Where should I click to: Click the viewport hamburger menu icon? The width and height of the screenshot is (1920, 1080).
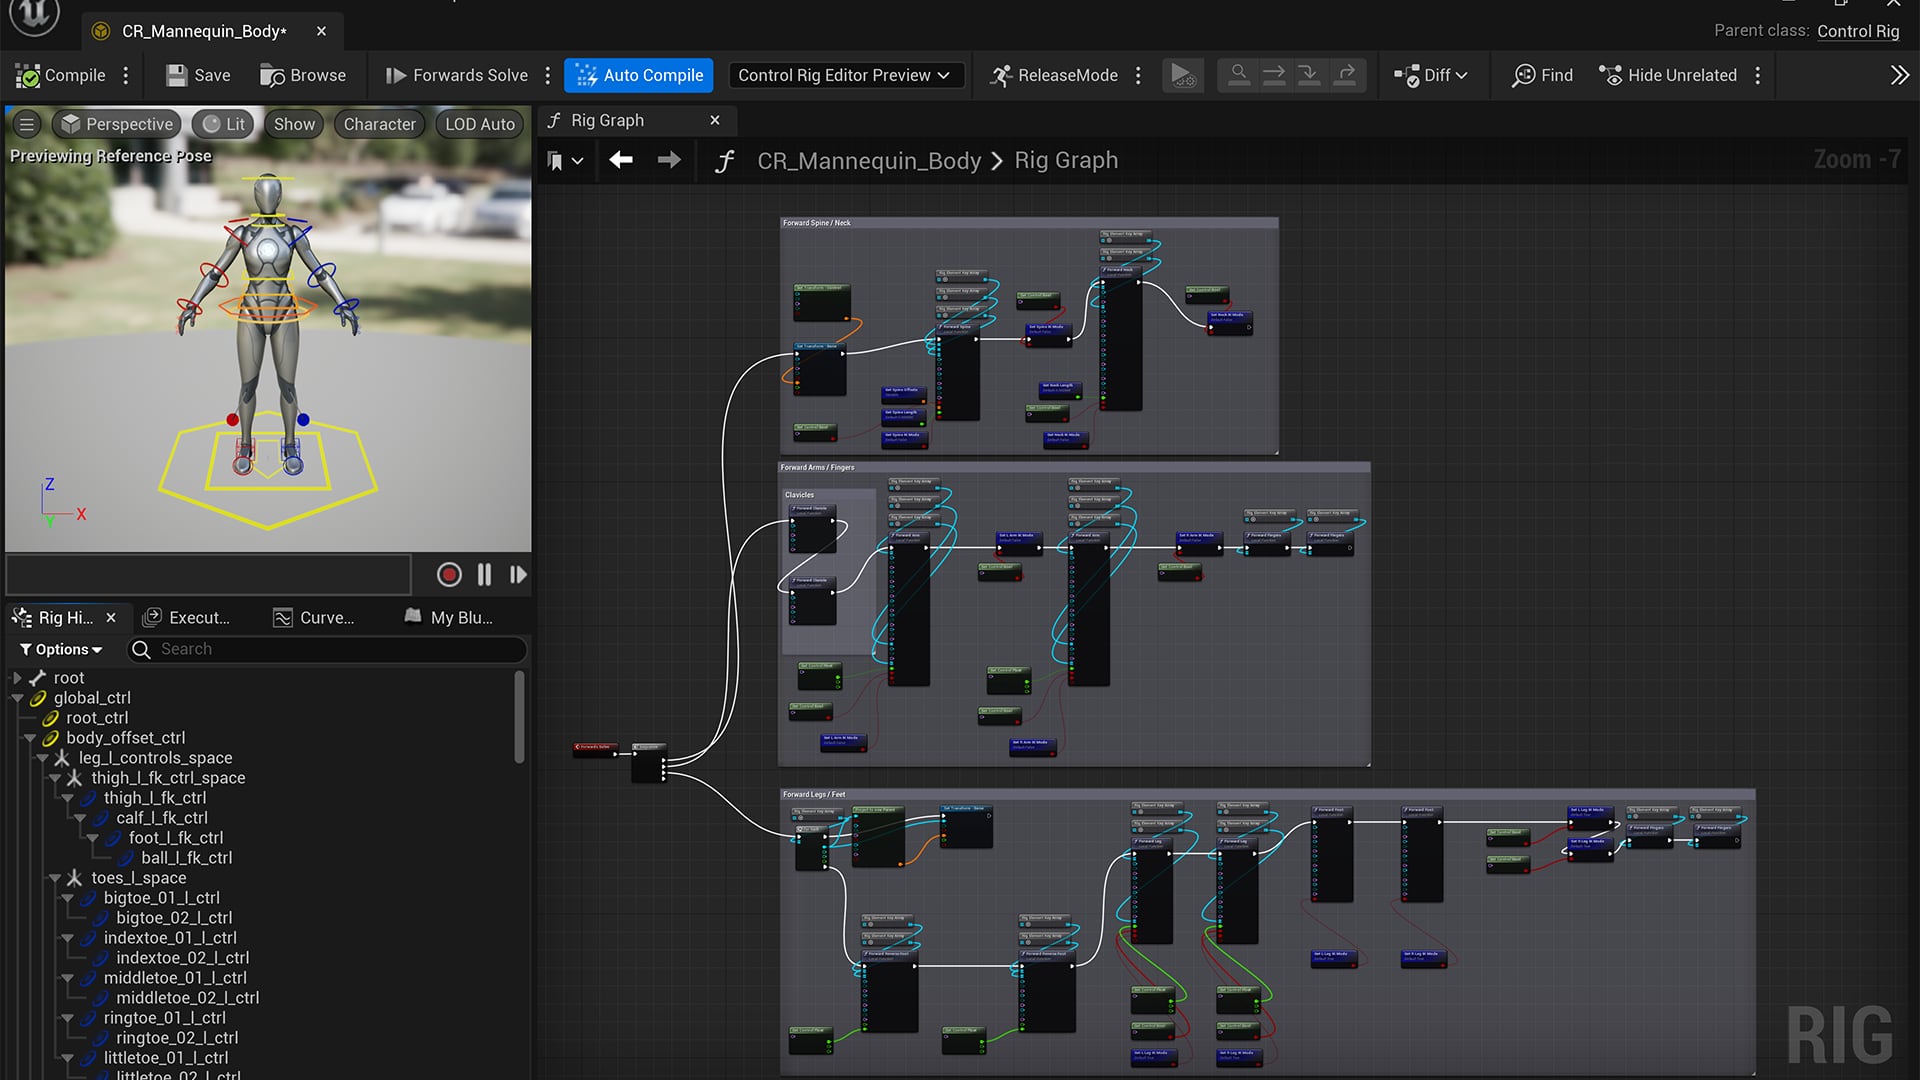tap(26, 123)
